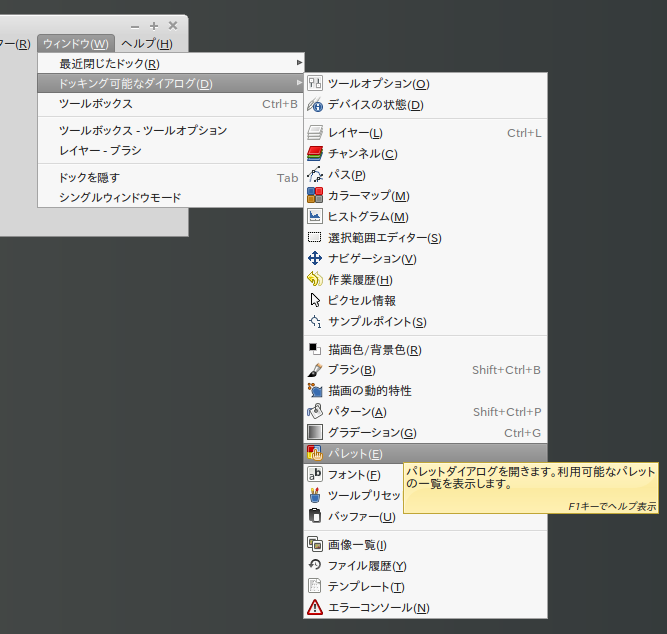This screenshot has width=667, height=634.
Task: Minimize the window with the dash button
Action: 135,27
